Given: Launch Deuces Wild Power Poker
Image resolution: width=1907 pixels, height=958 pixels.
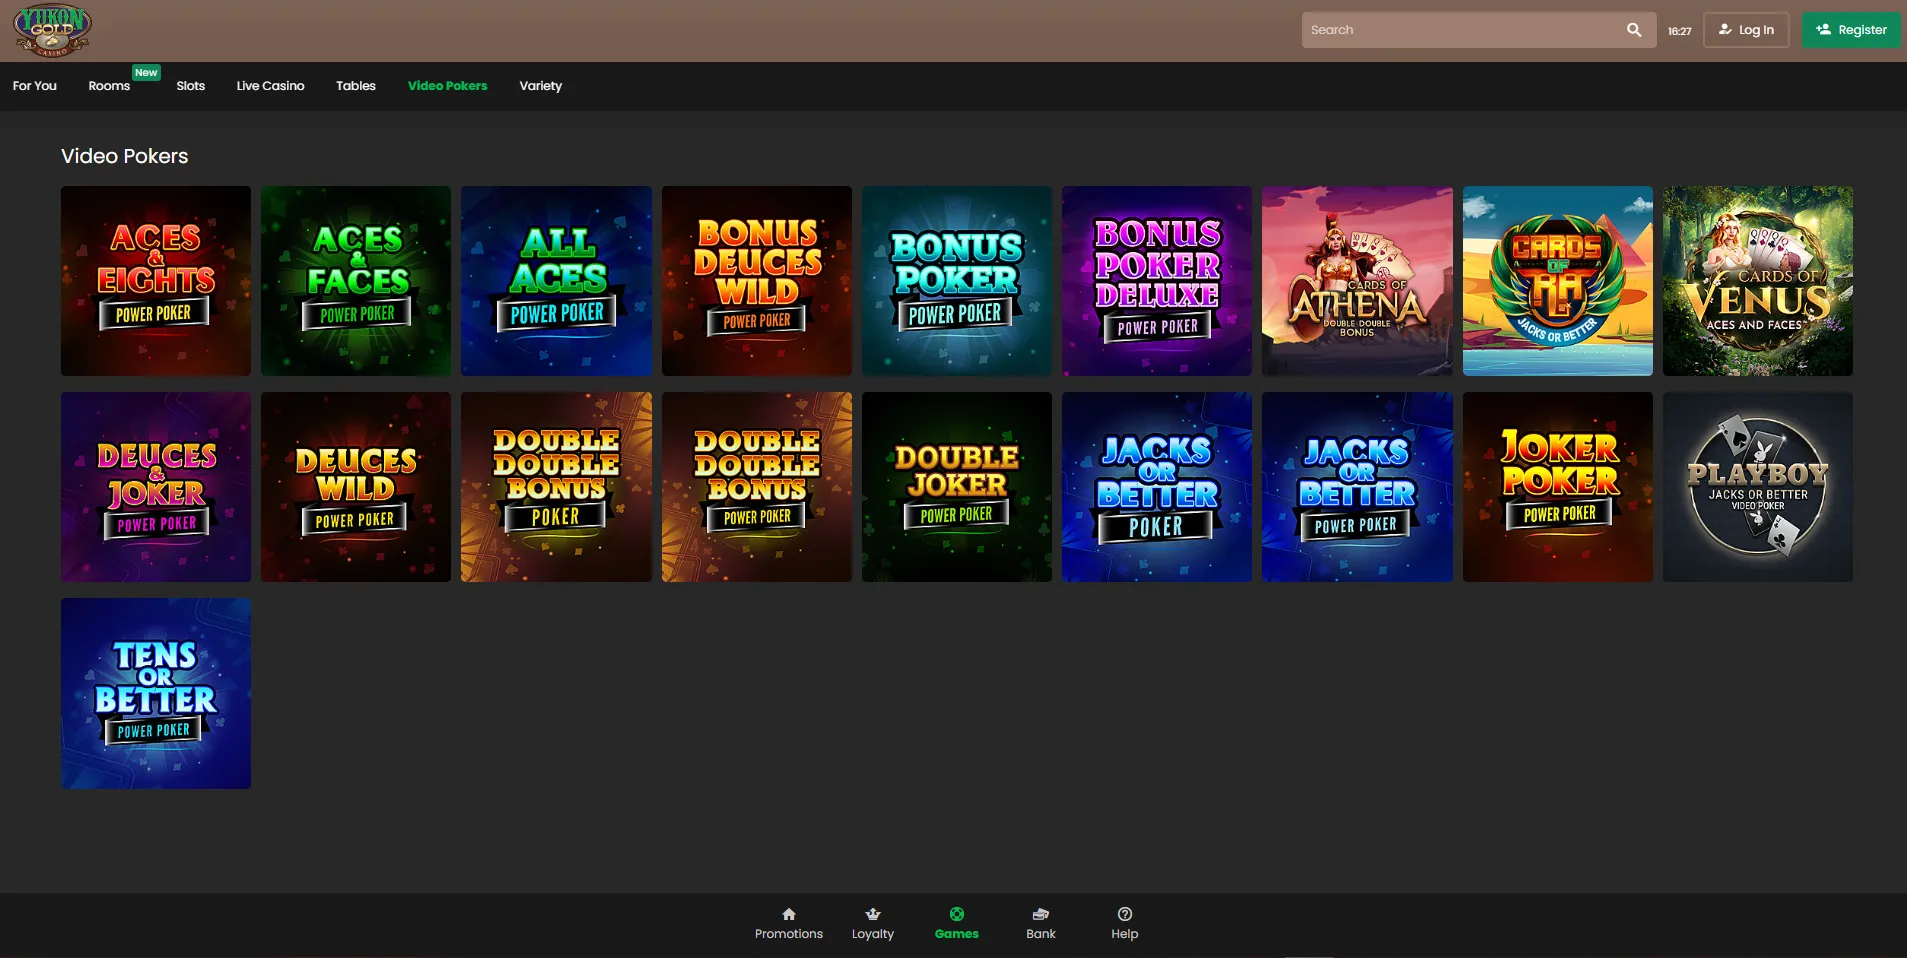Looking at the screenshot, I should (x=356, y=487).
